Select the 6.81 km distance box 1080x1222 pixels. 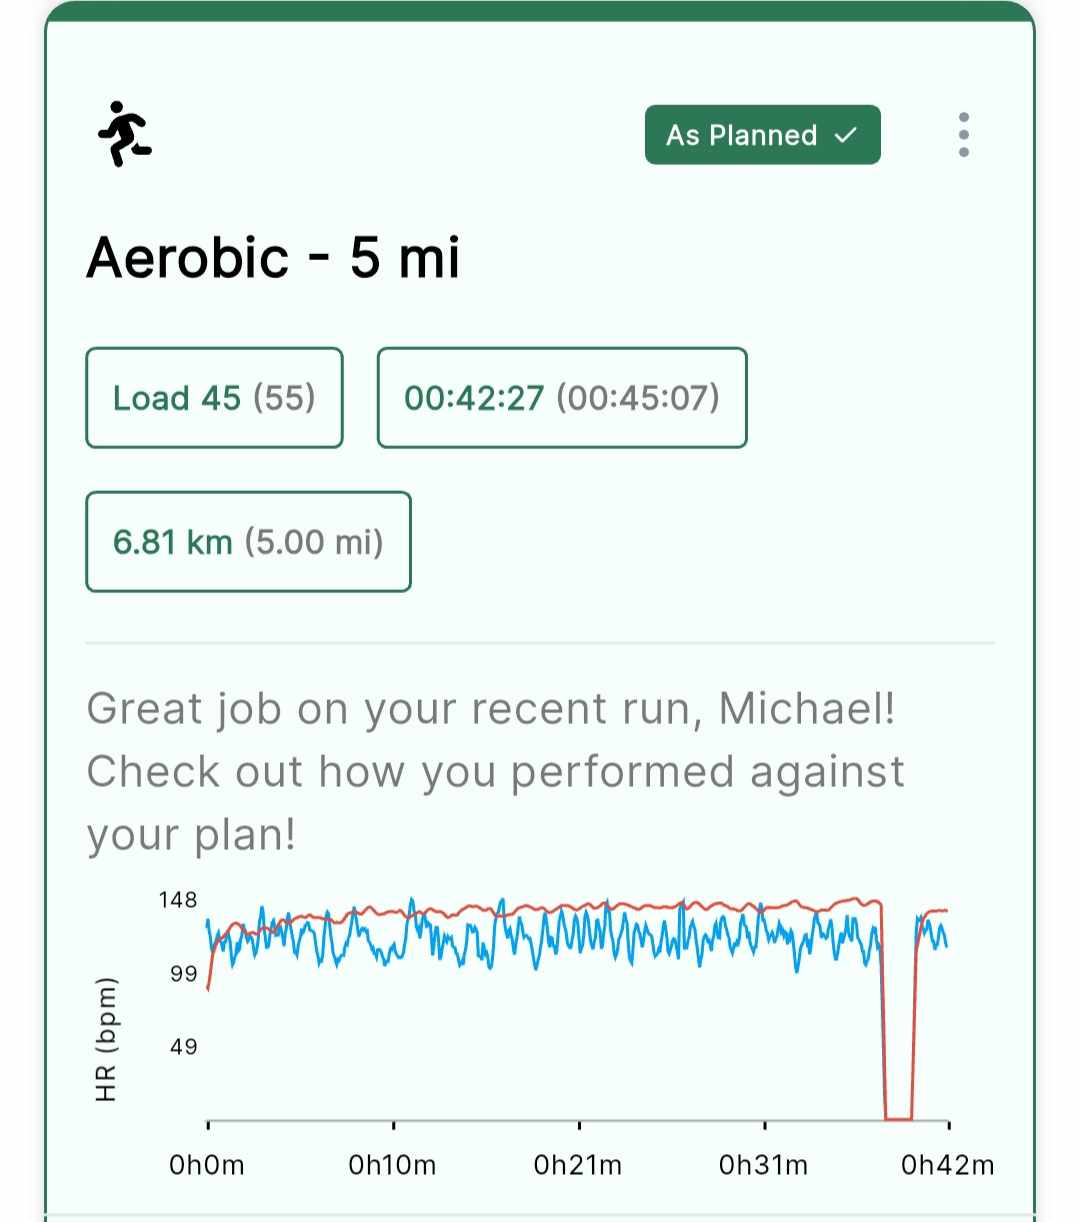click(248, 542)
